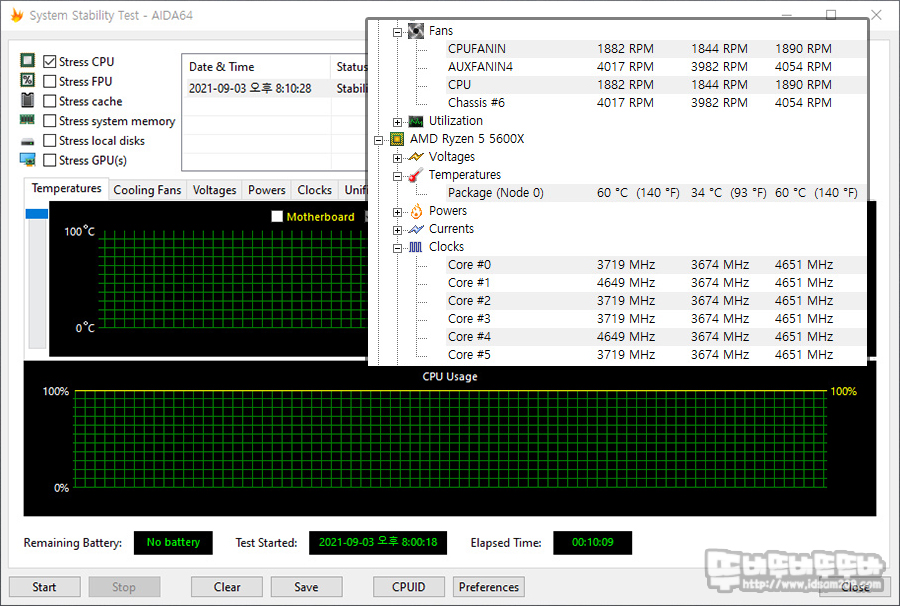Click the Utilization graph icon
This screenshot has height=606, width=900.
coord(416,121)
